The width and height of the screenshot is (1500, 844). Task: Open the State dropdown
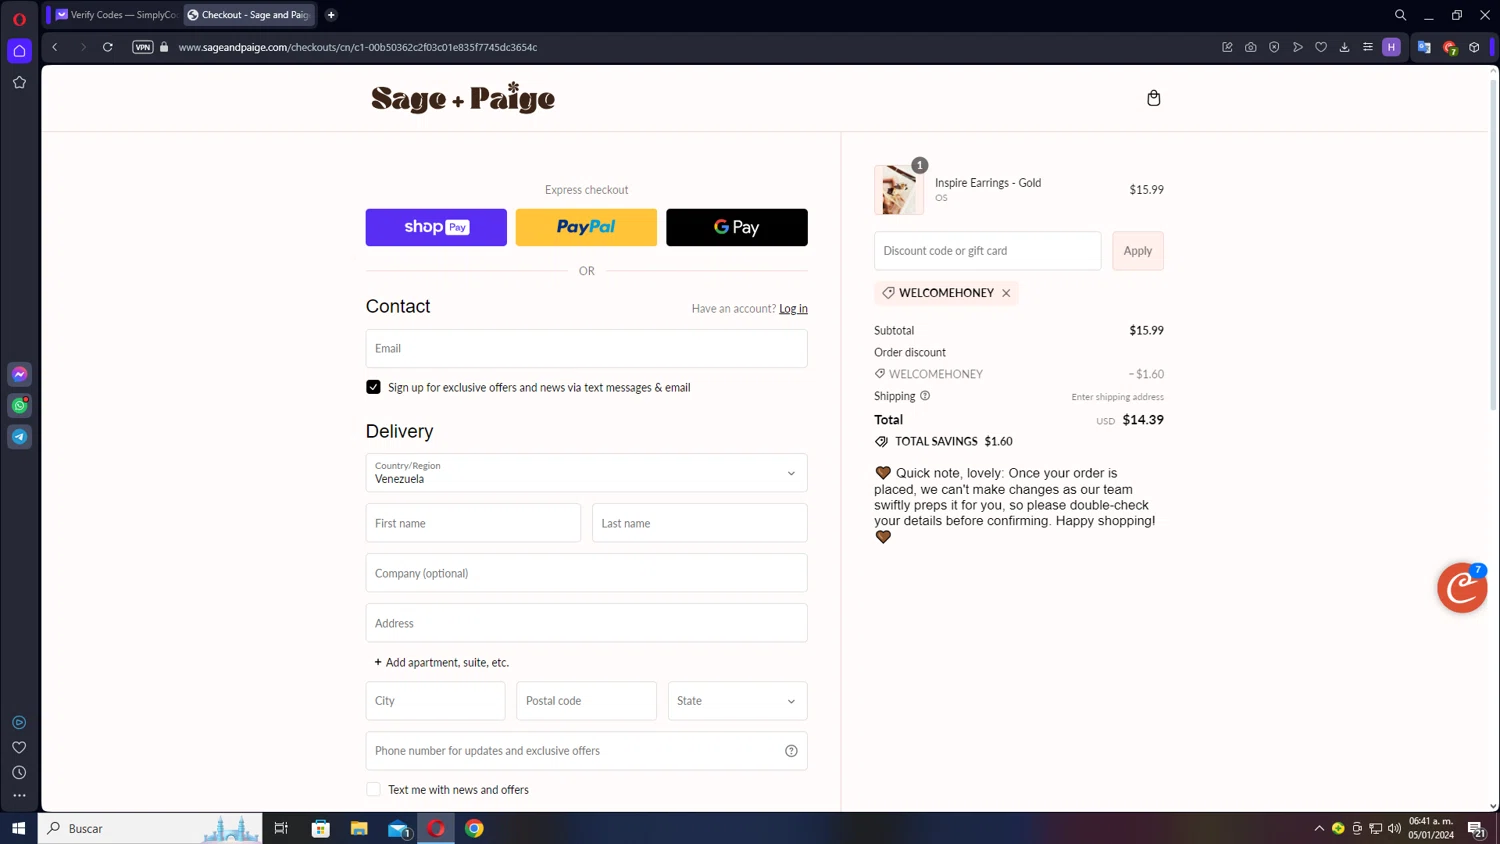(737, 701)
